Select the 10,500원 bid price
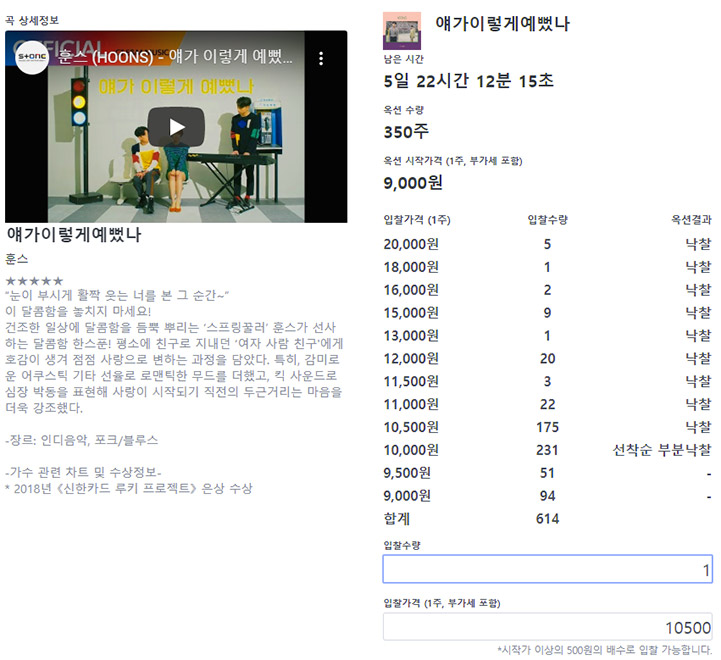Viewport: 721px width, 660px height. [411, 427]
